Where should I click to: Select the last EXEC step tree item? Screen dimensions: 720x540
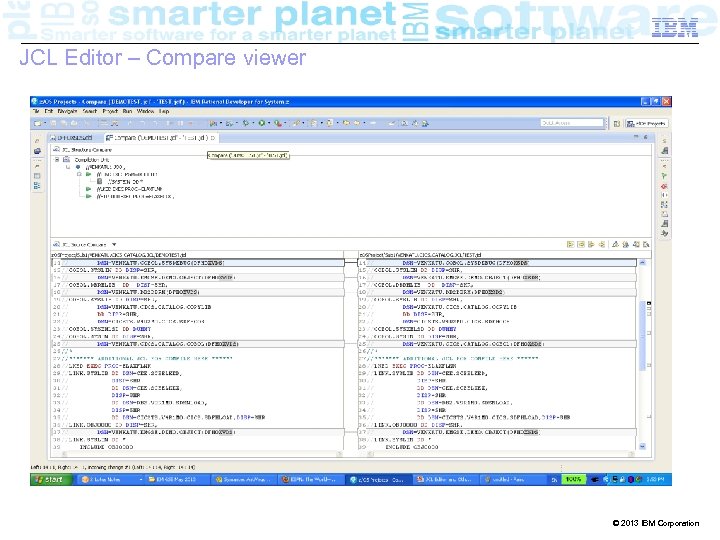pyautogui.click(x=135, y=197)
